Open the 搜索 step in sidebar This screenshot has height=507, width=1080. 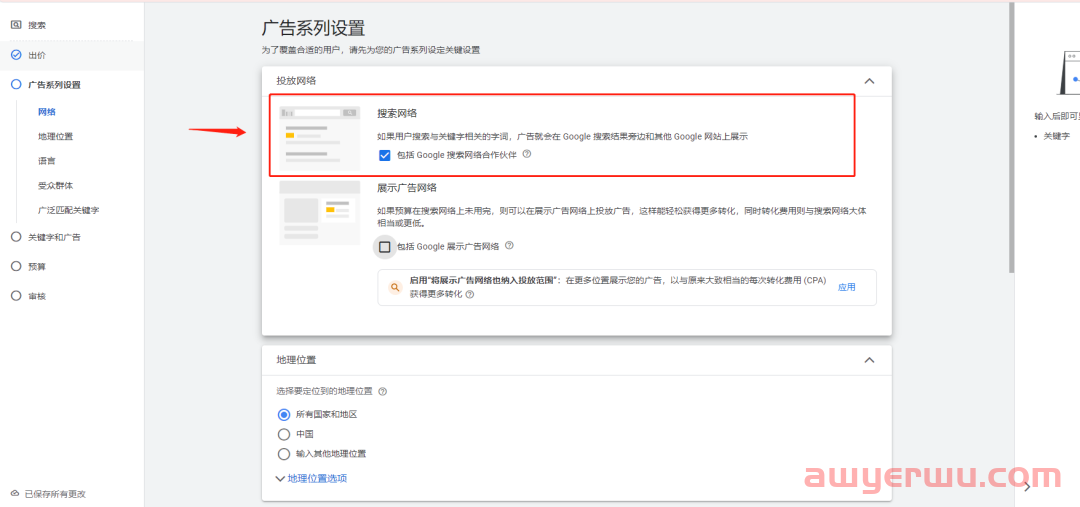click(x=37, y=25)
